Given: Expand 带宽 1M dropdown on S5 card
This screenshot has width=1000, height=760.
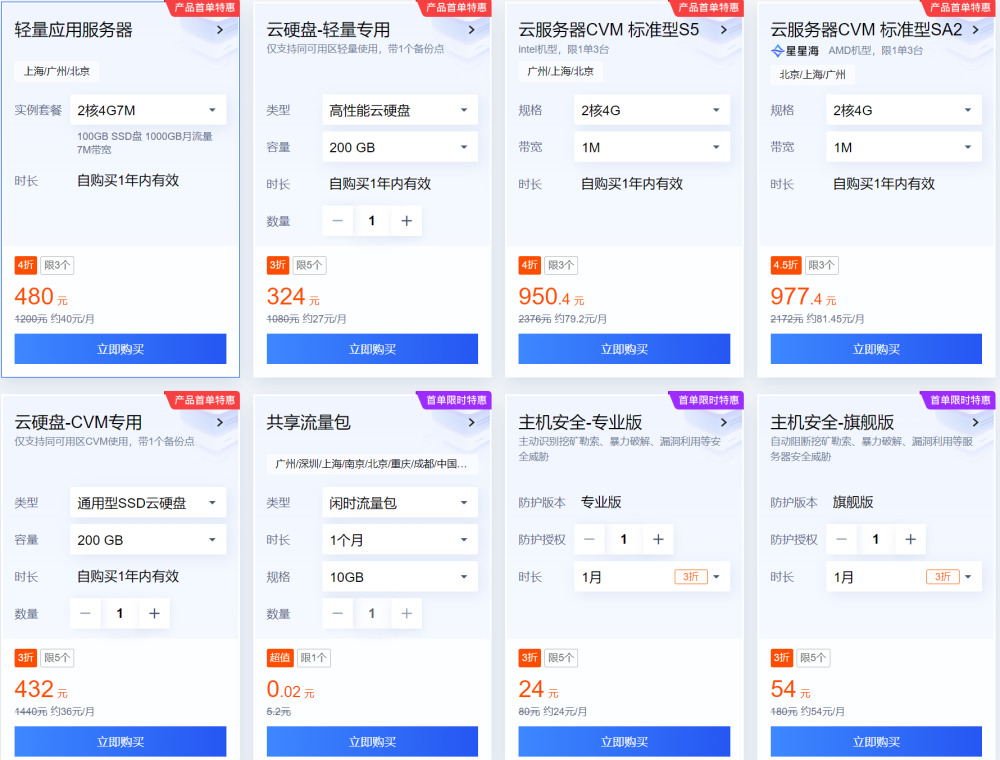Looking at the screenshot, I should pos(650,147).
